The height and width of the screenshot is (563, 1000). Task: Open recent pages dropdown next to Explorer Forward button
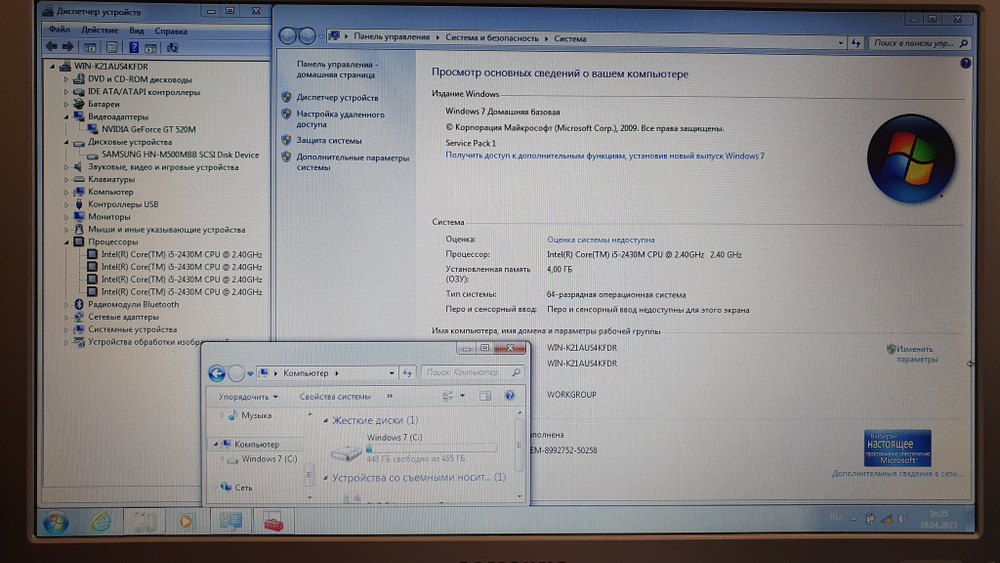click(x=250, y=374)
